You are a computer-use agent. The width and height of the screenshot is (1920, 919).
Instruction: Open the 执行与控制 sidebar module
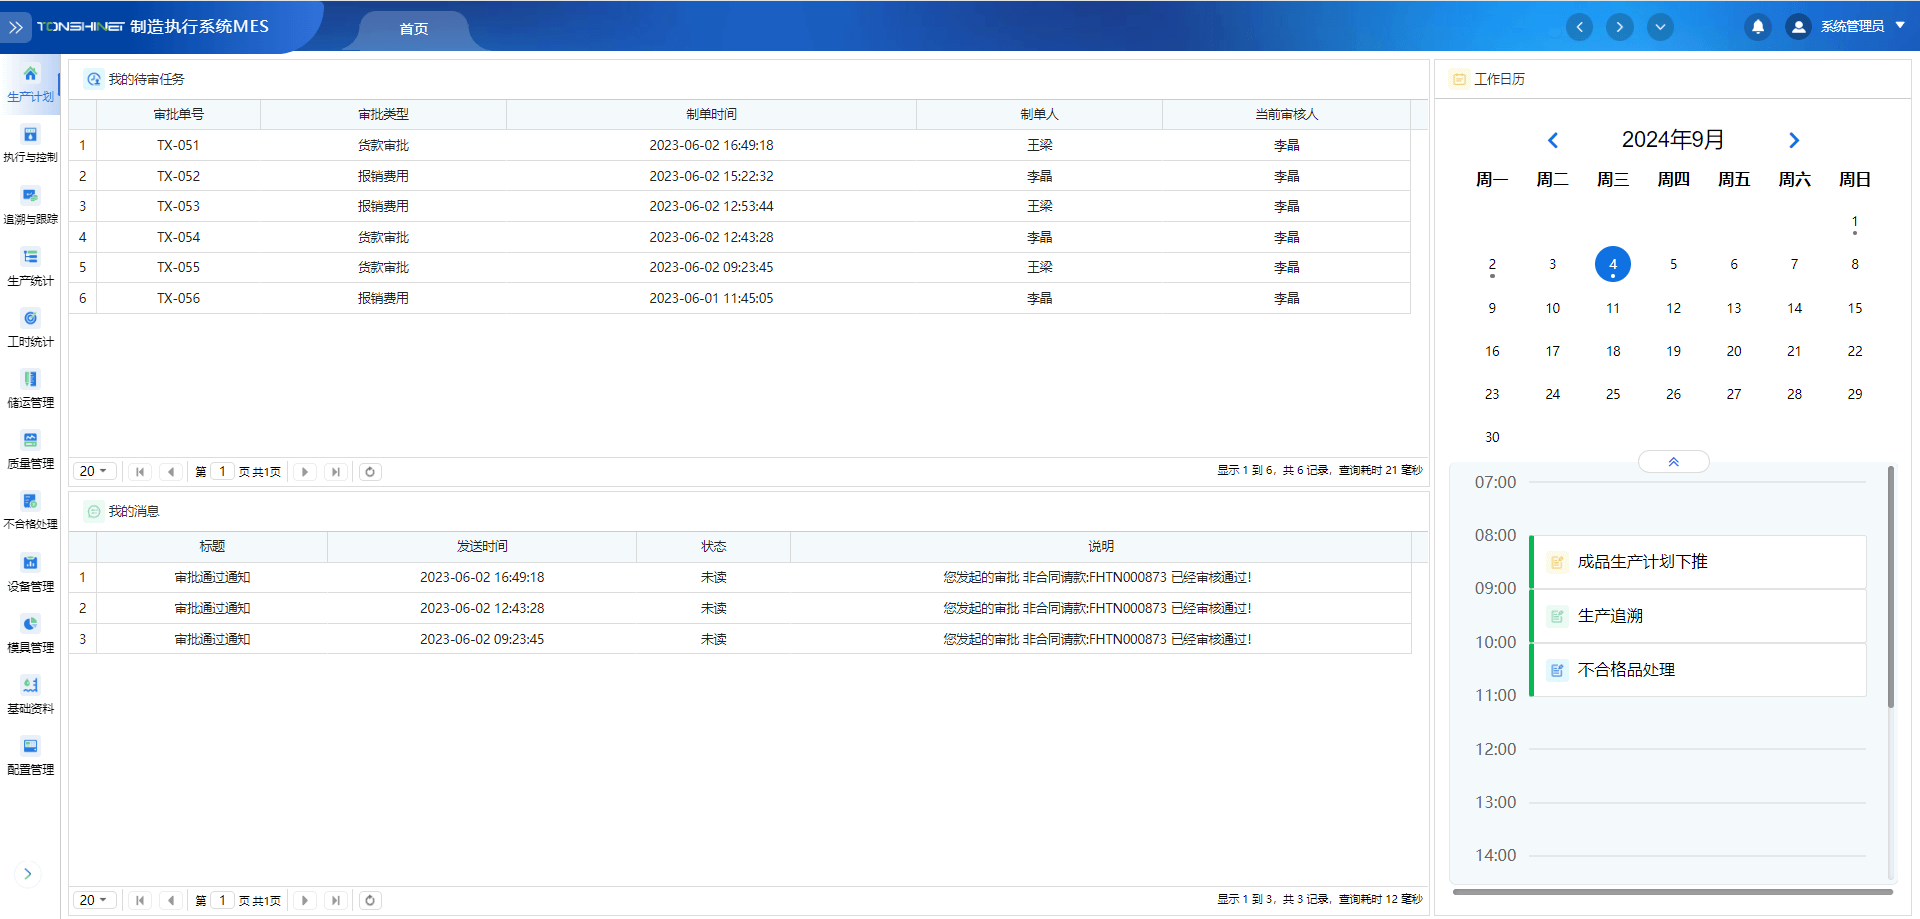[30, 144]
